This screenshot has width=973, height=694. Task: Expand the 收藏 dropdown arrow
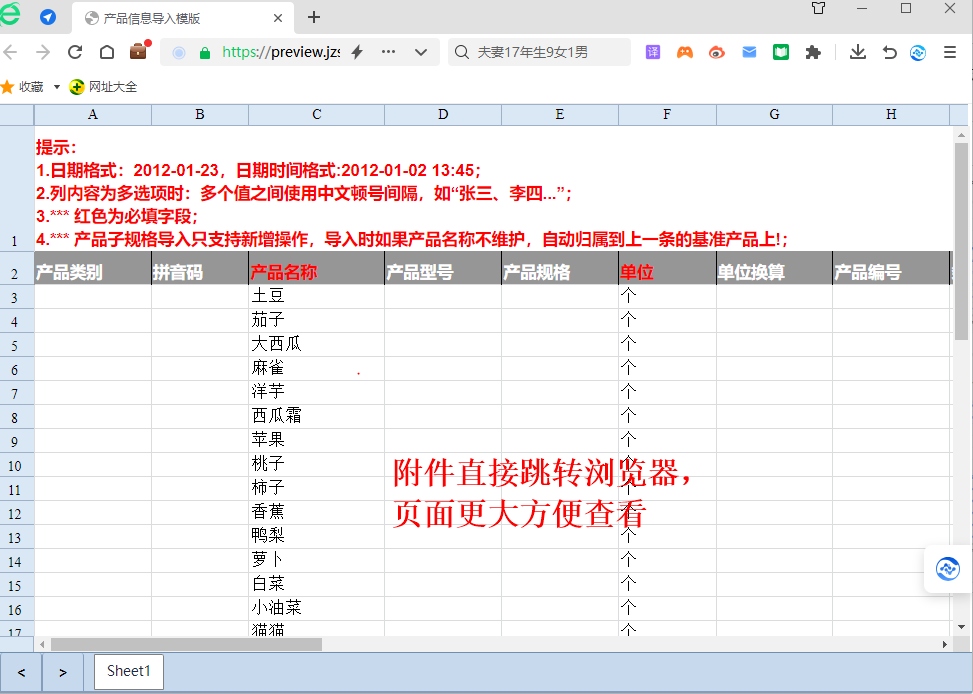coord(56,87)
